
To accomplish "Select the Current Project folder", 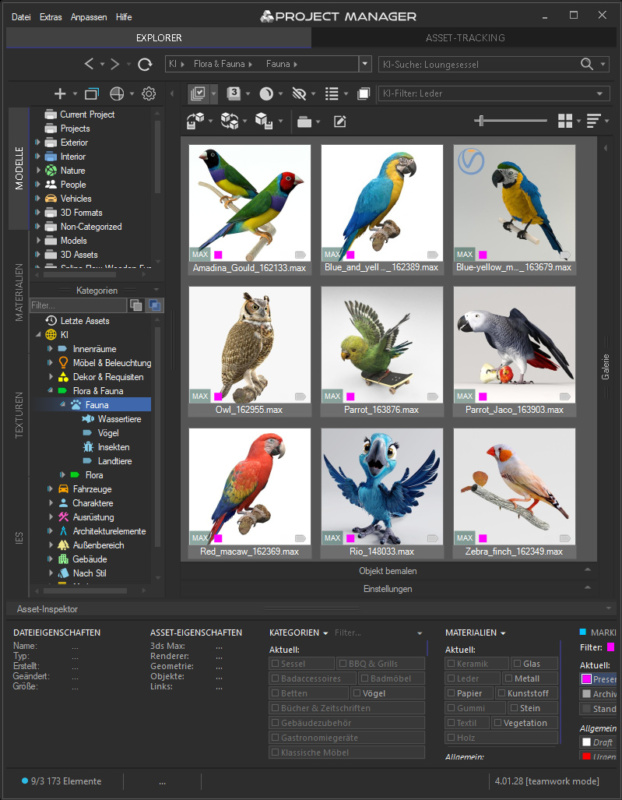I will [87, 114].
